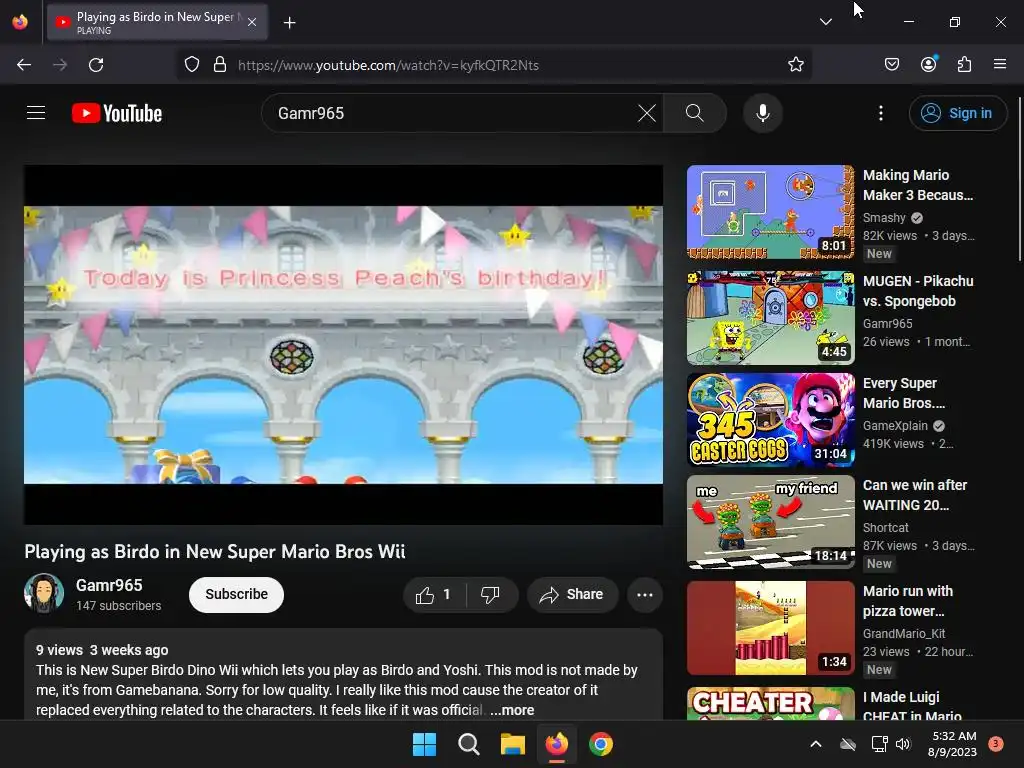
Task: Open Firefox View icon in tab bar
Action: pos(20,22)
